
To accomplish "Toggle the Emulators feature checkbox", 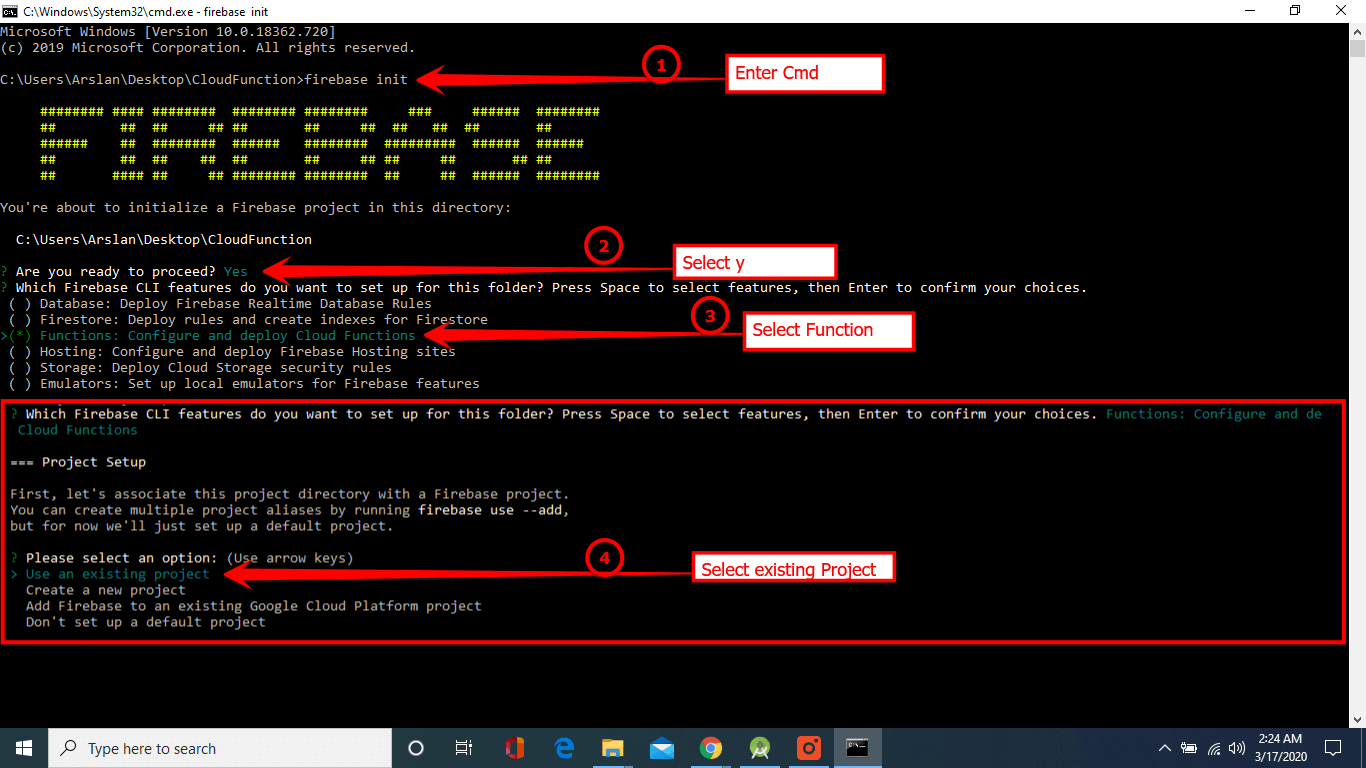I will [x=20, y=383].
